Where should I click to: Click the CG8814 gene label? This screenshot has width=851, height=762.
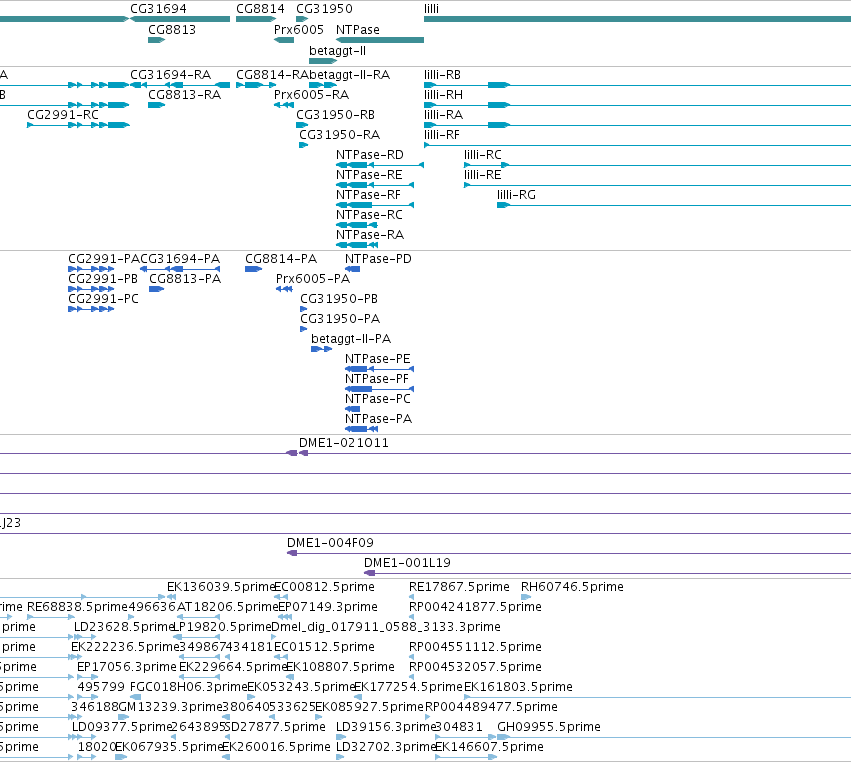pyautogui.click(x=260, y=9)
